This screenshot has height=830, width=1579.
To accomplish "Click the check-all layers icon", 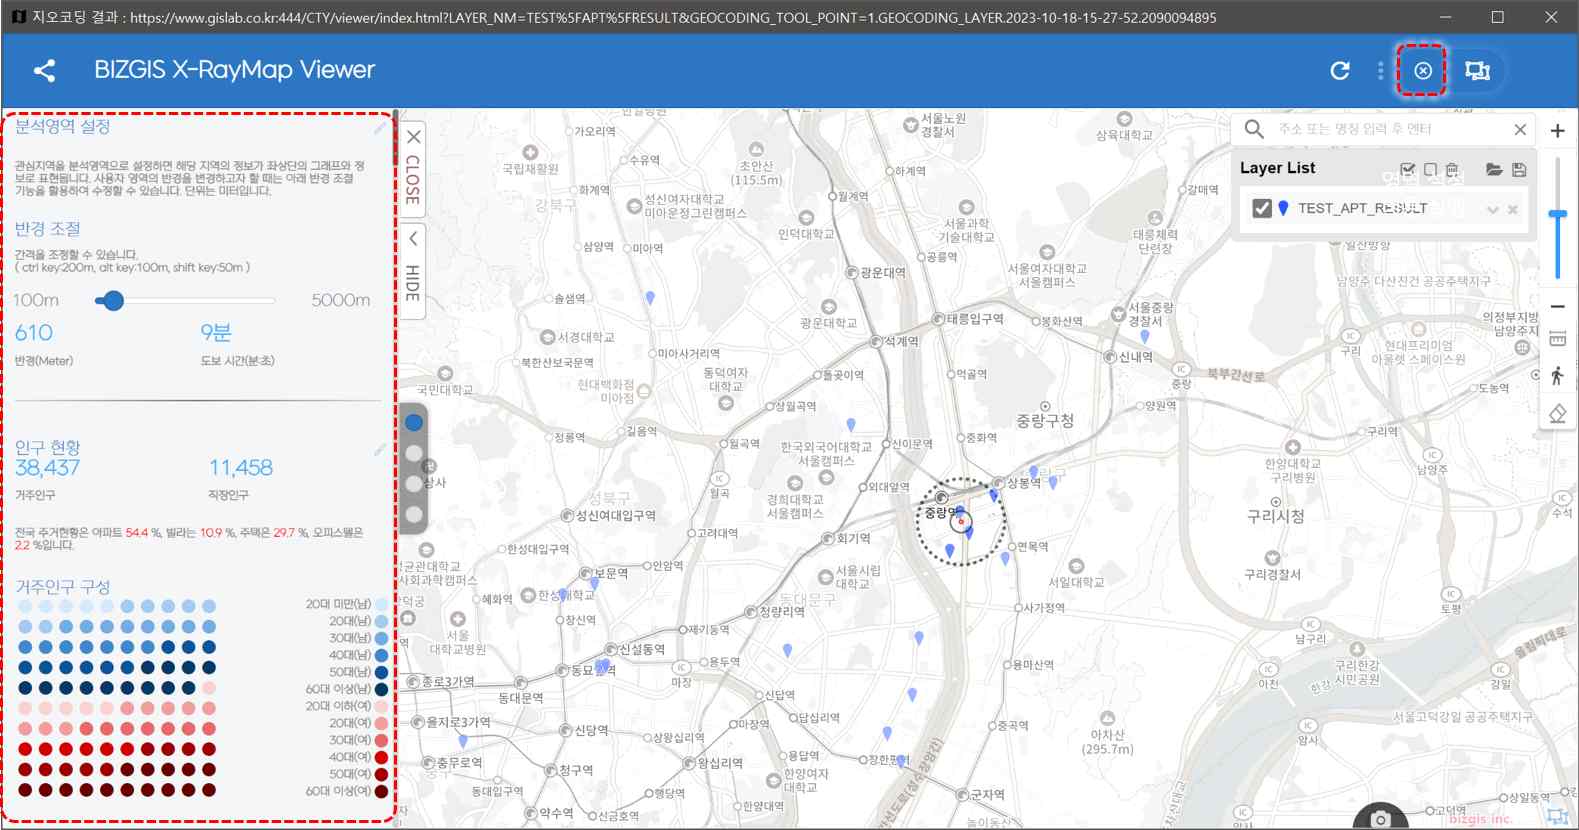I will (x=1408, y=170).
